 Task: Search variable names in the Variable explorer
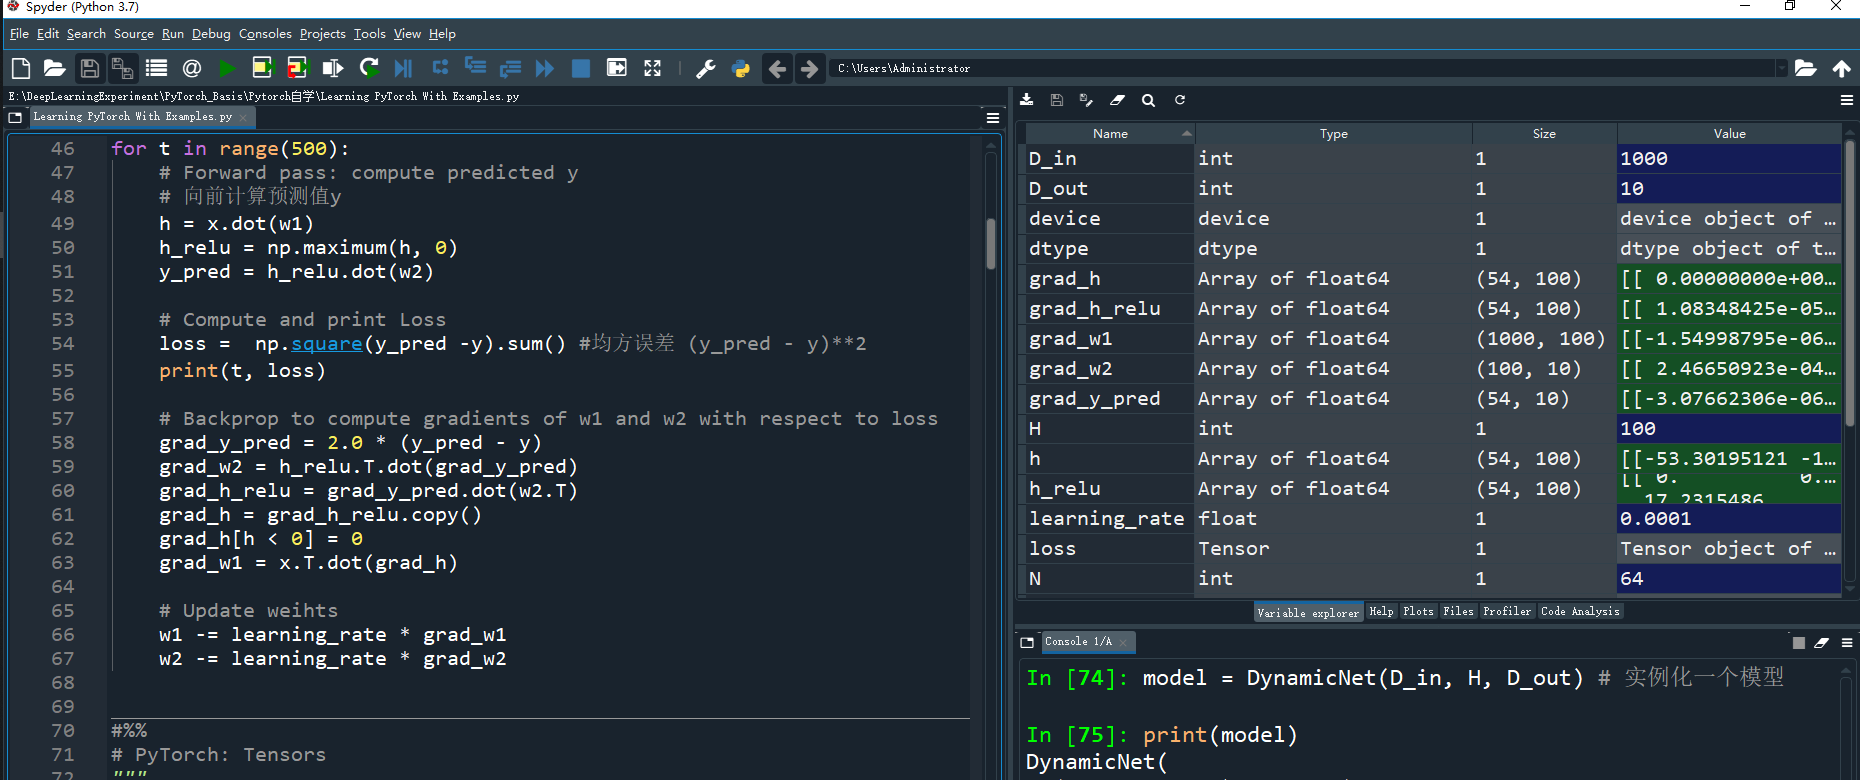click(x=1148, y=100)
